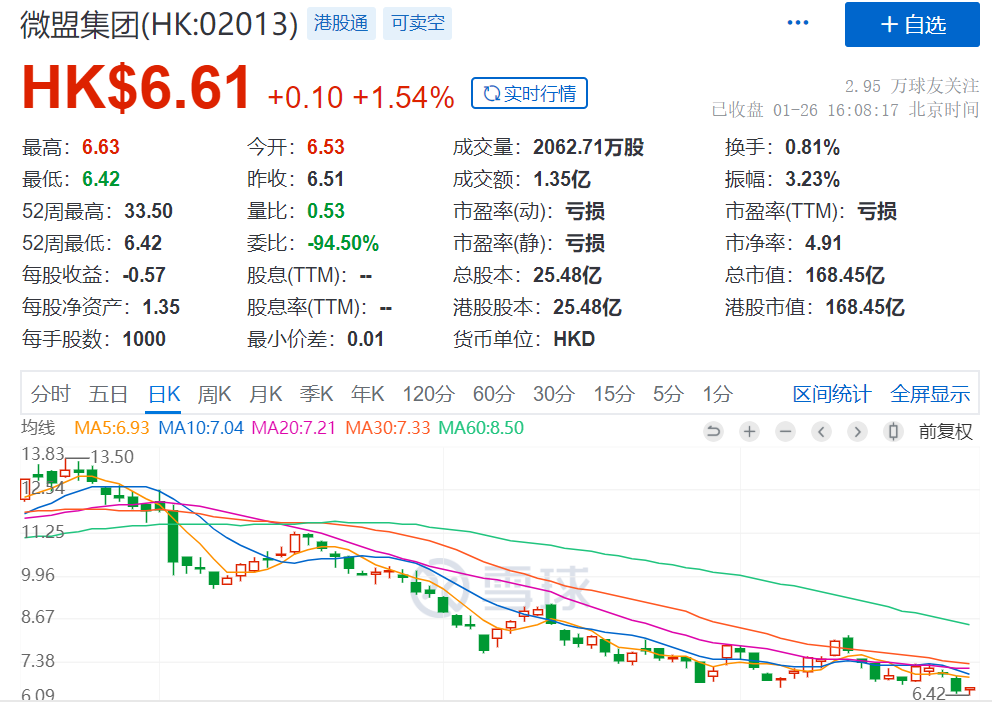Select the 季K chart tab
The image size is (992, 707).
pyautogui.click(x=316, y=394)
